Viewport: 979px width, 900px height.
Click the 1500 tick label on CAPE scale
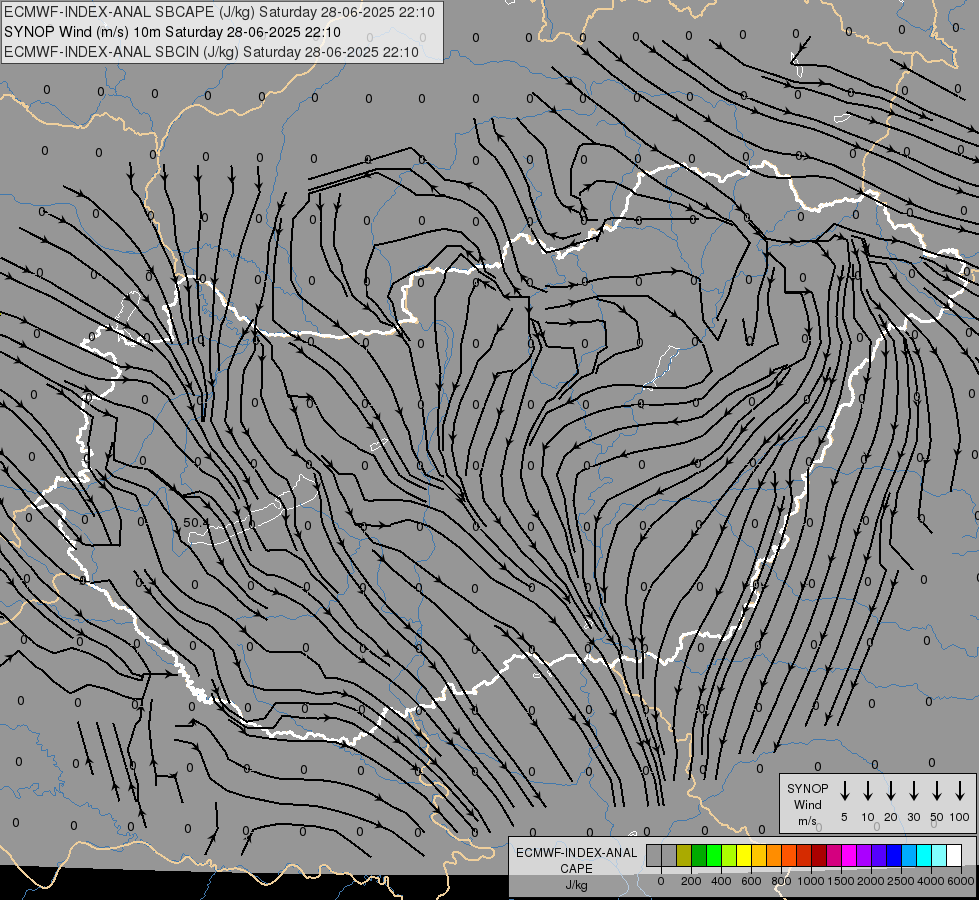tap(841, 881)
